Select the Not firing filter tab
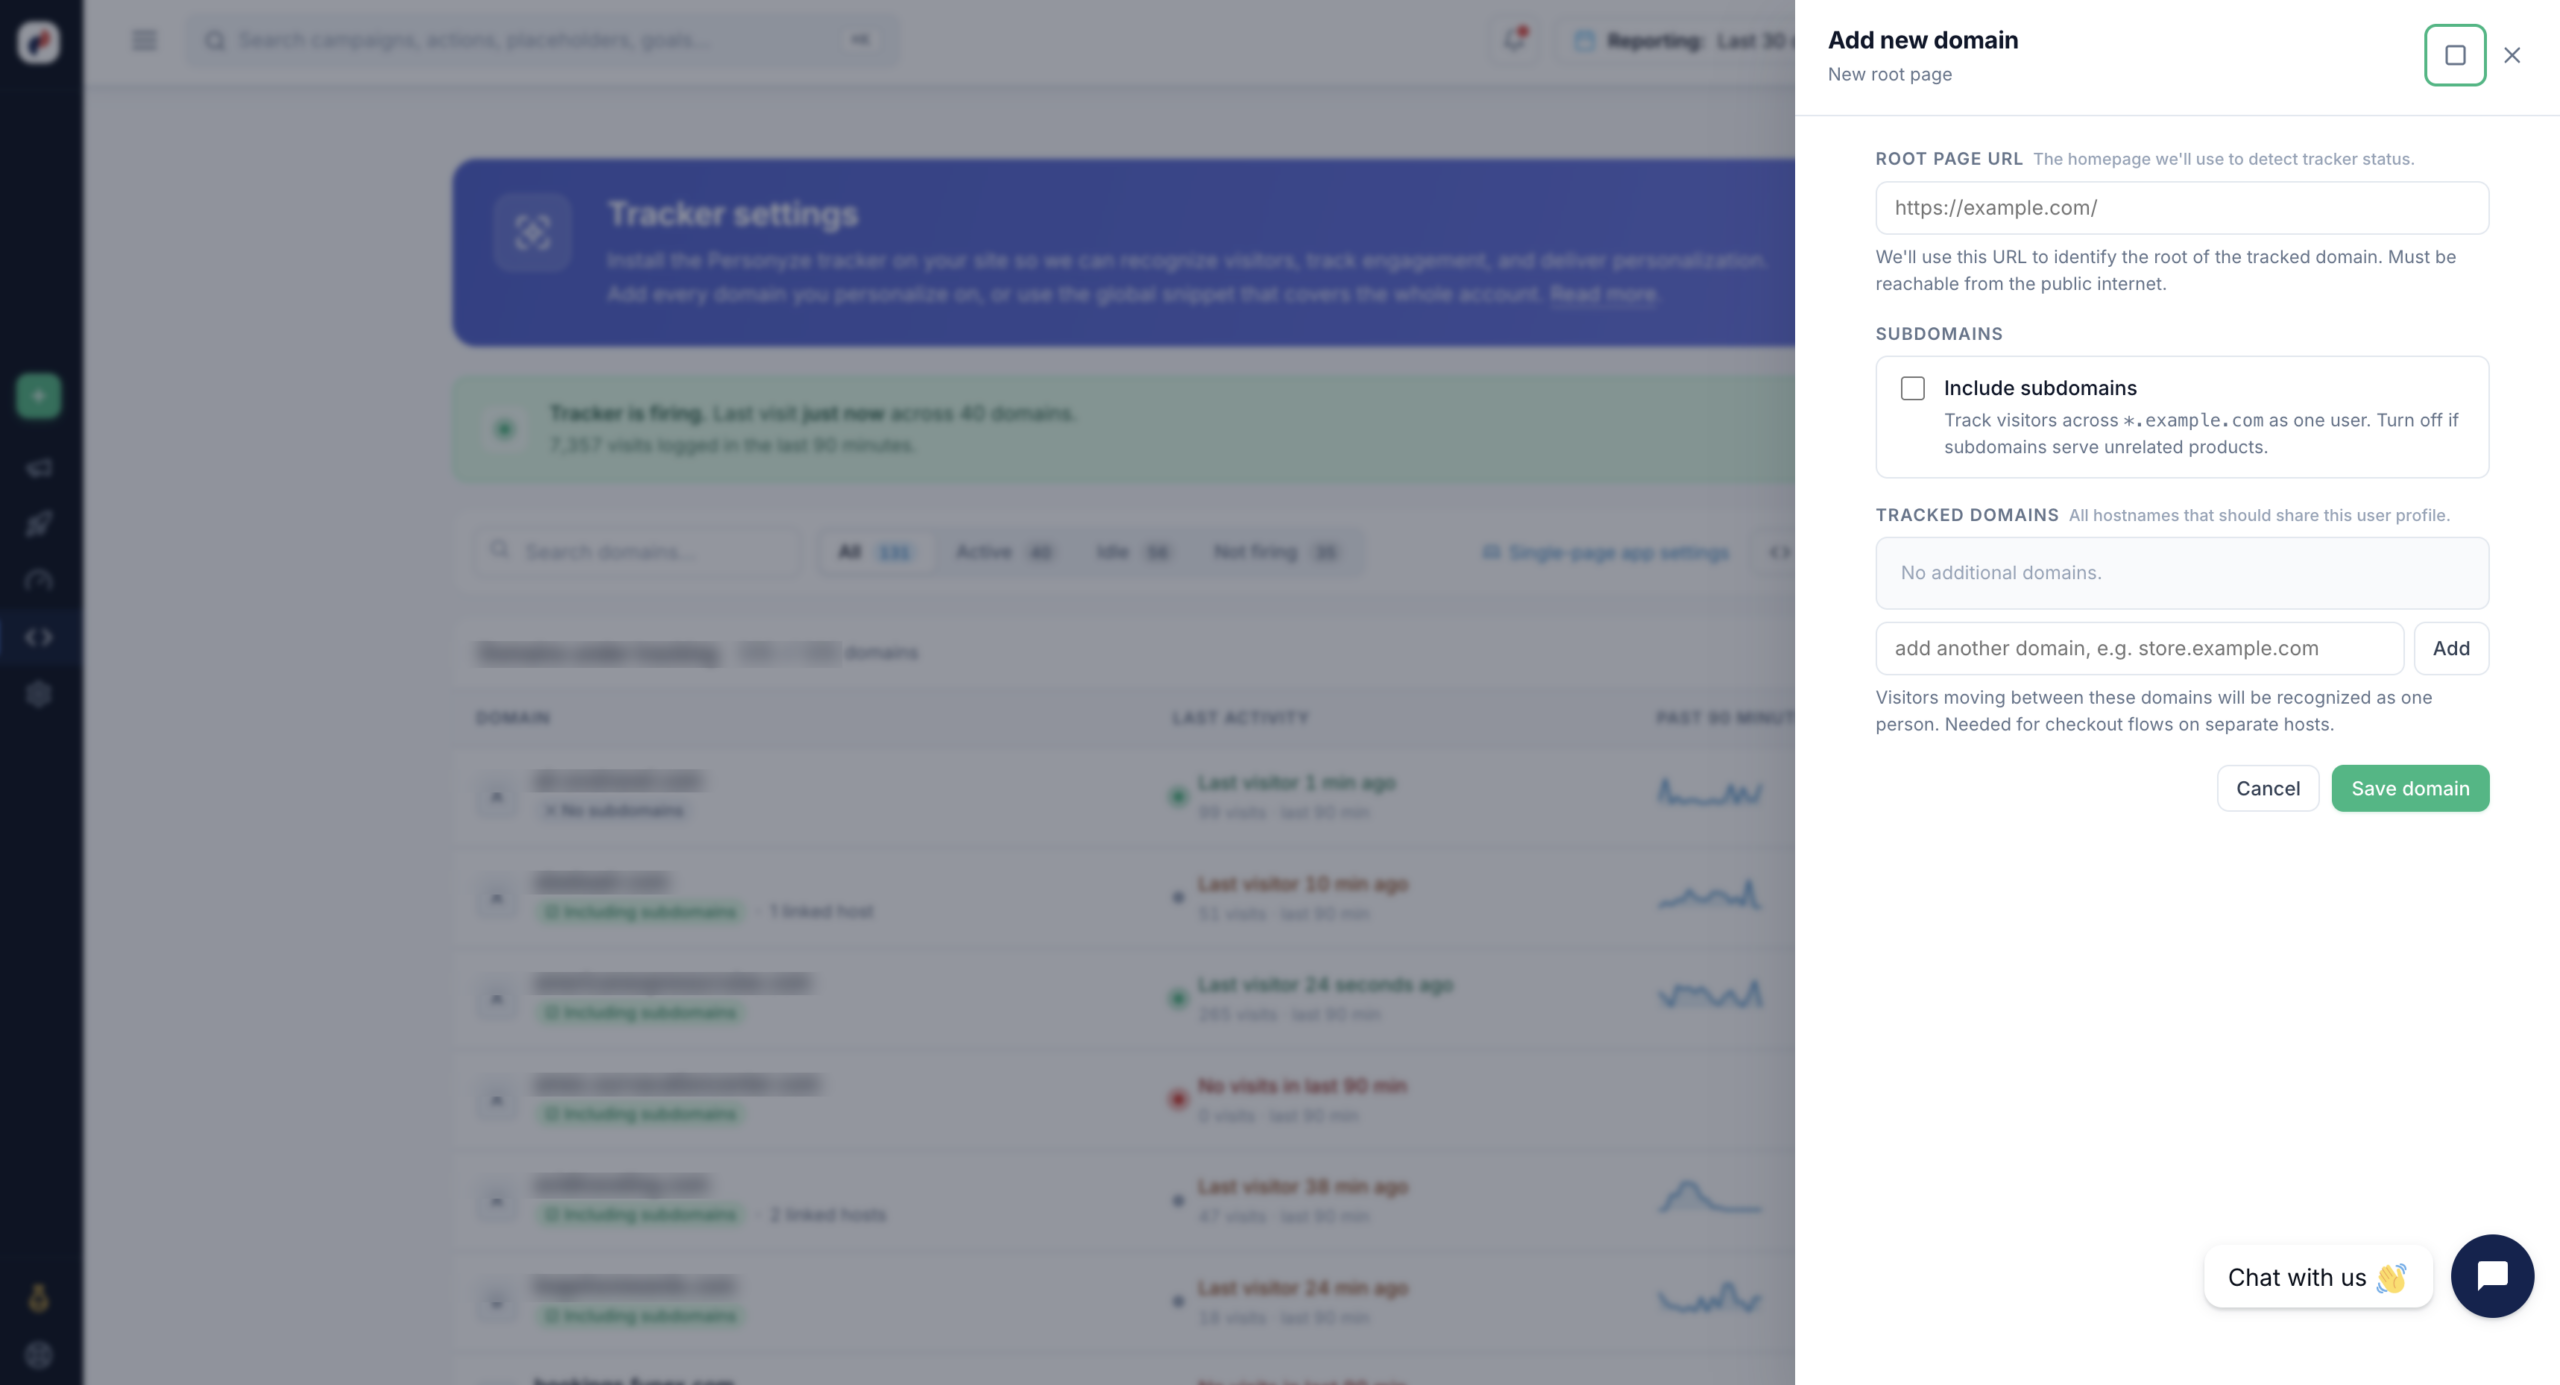Screen dimensions: 2560x1385 [x=1275, y=552]
